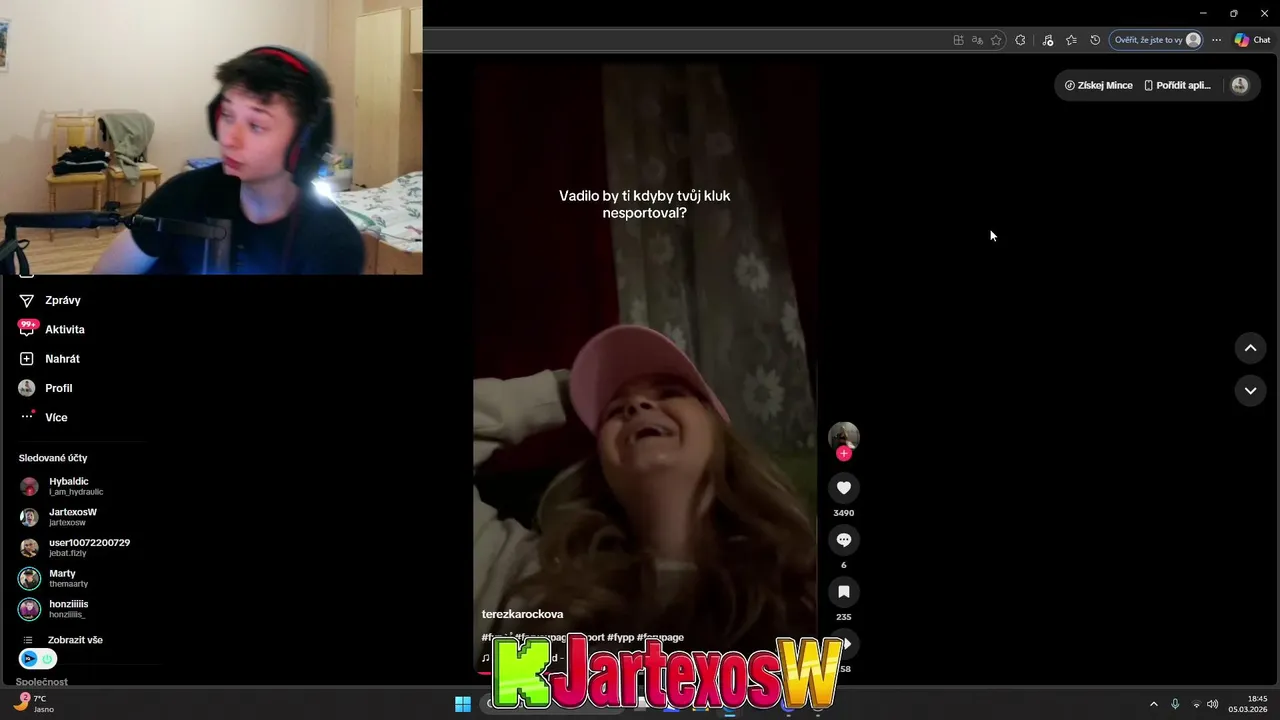Screen dimensions: 1280x720
Task: Open media control music icon in toolbar
Action: click(x=1047, y=40)
